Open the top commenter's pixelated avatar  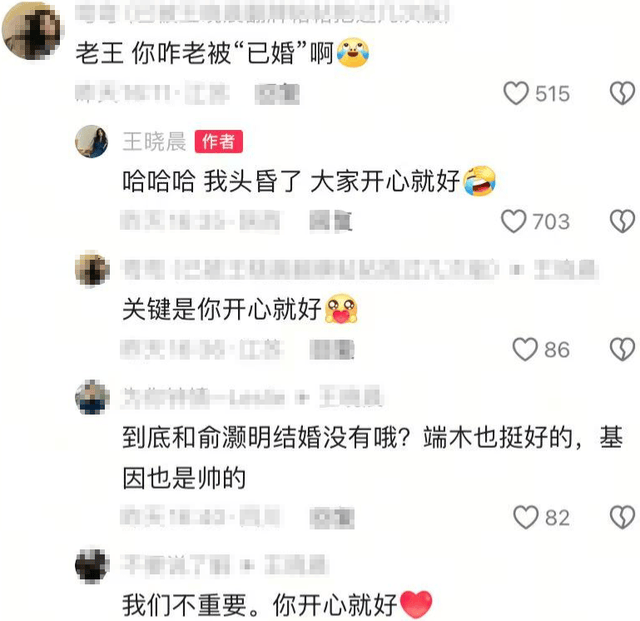click(31, 31)
